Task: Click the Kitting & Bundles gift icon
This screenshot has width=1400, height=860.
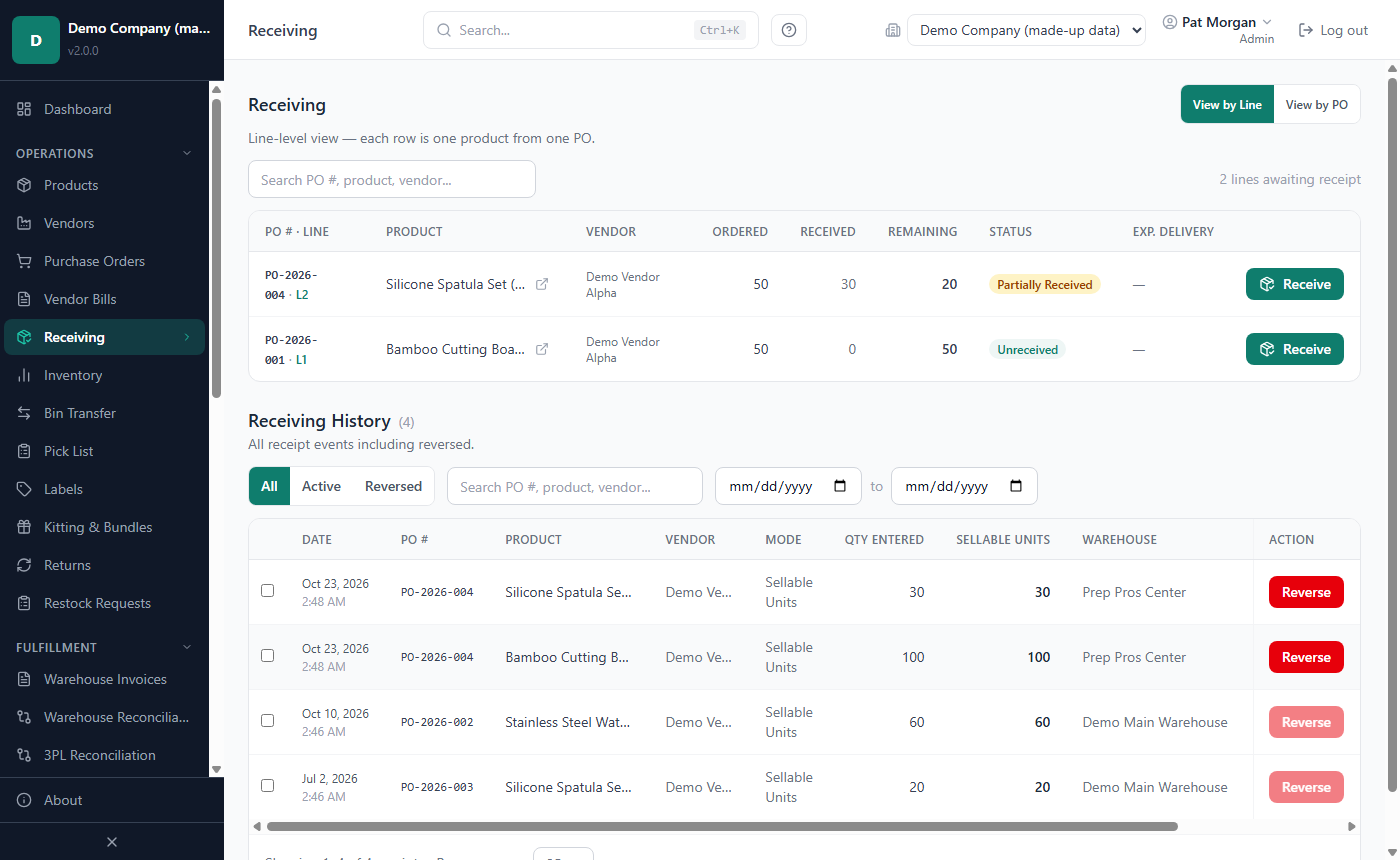Action: [x=24, y=527]
